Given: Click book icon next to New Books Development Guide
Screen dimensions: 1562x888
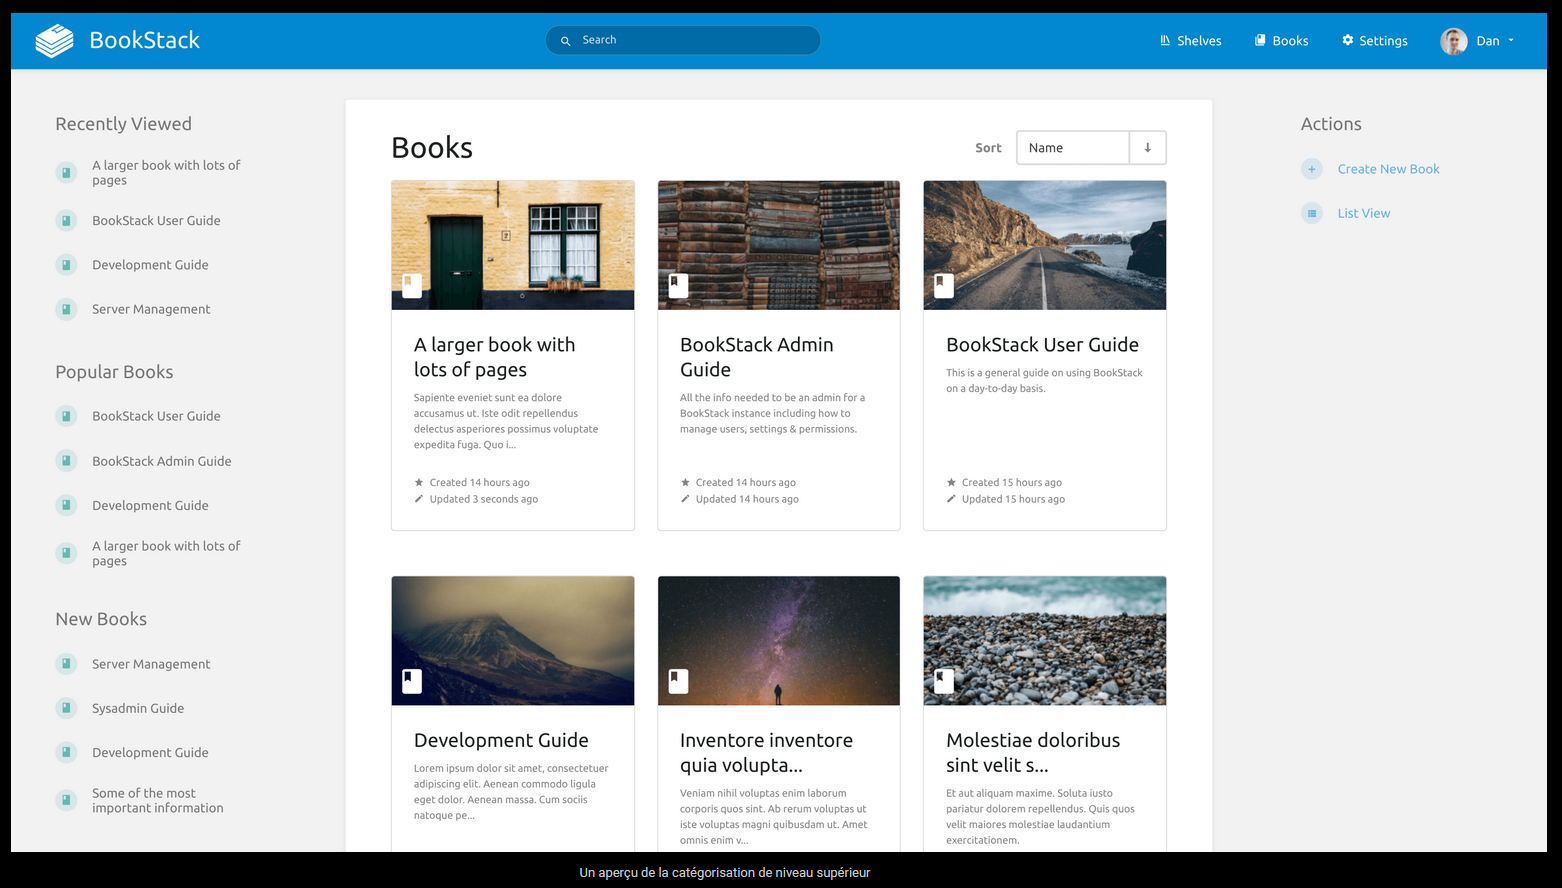Looking at the screenshot, I should (66, 752).
